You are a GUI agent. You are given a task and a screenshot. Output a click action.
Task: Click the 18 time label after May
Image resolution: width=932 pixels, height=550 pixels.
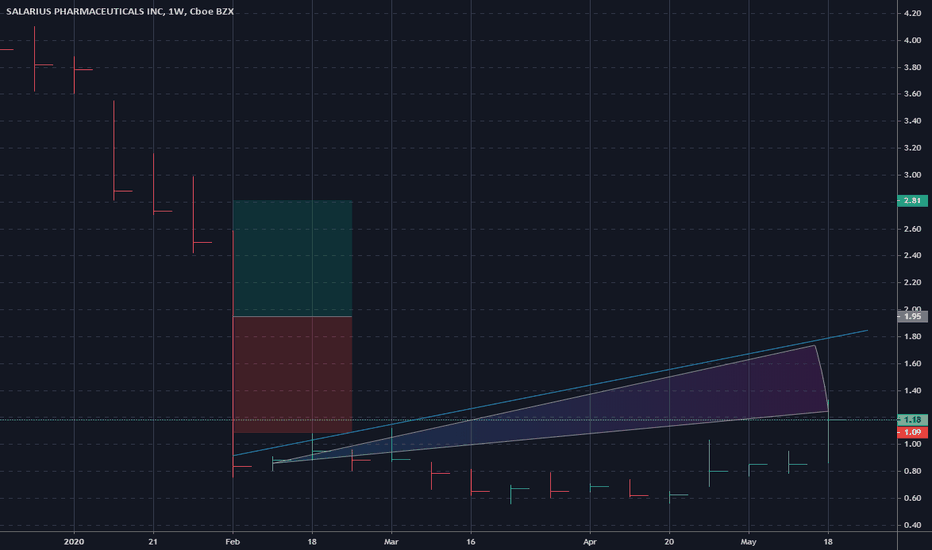828,542
